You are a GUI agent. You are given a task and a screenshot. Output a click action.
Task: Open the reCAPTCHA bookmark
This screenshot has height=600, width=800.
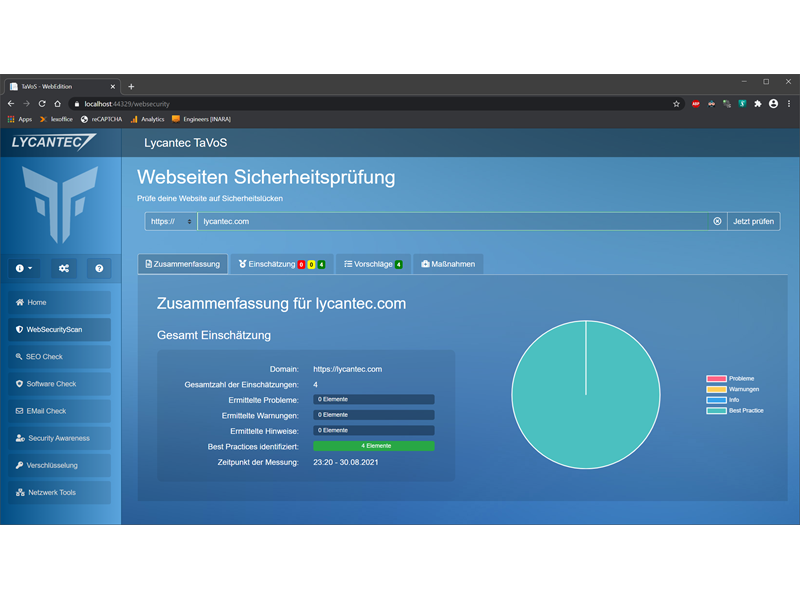(x=102, y=119)
